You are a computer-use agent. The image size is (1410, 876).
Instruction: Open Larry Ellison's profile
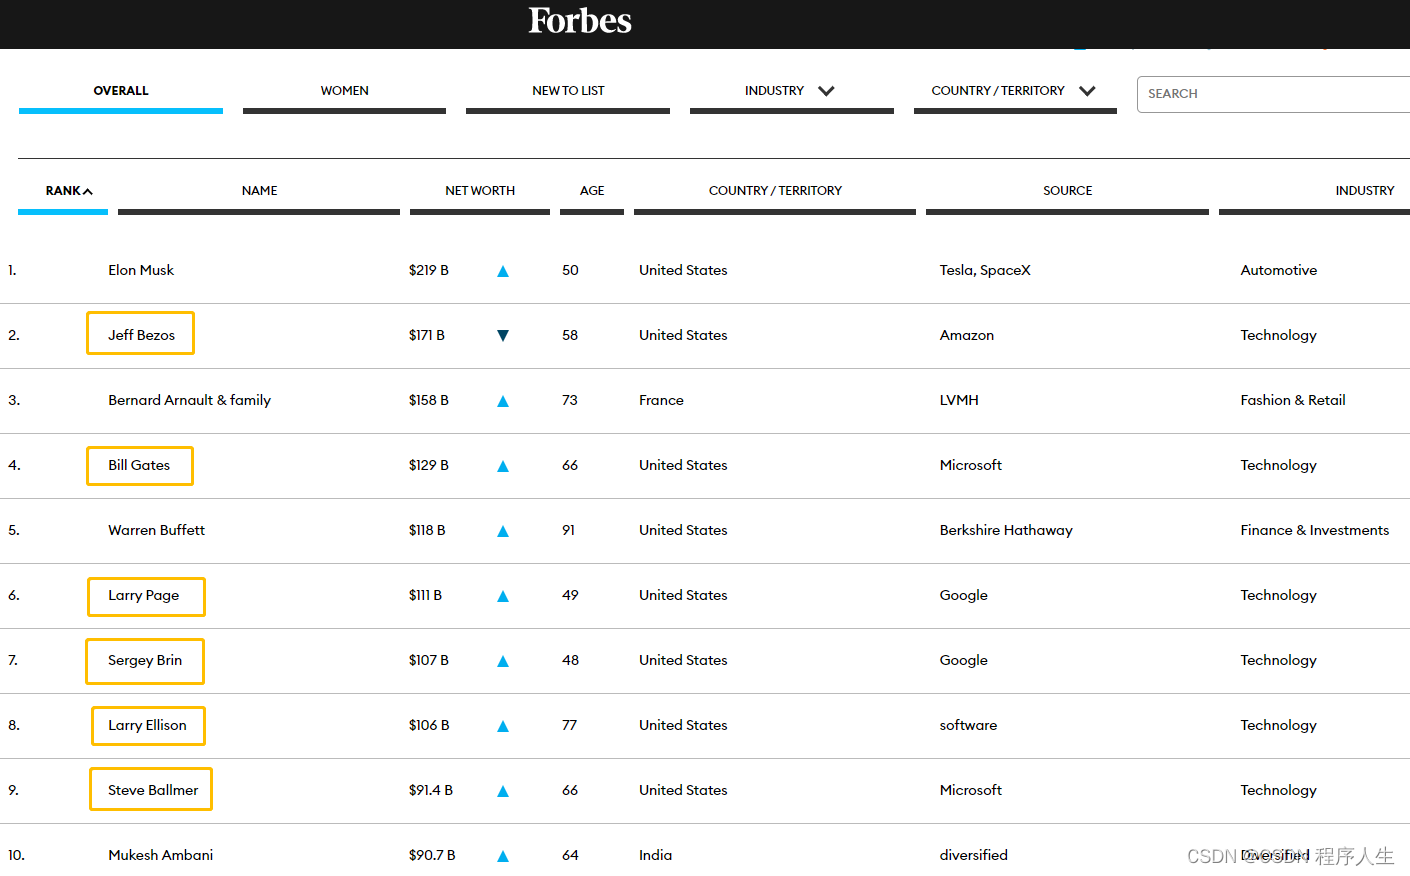pyautogui.click(x=147, y=725)
